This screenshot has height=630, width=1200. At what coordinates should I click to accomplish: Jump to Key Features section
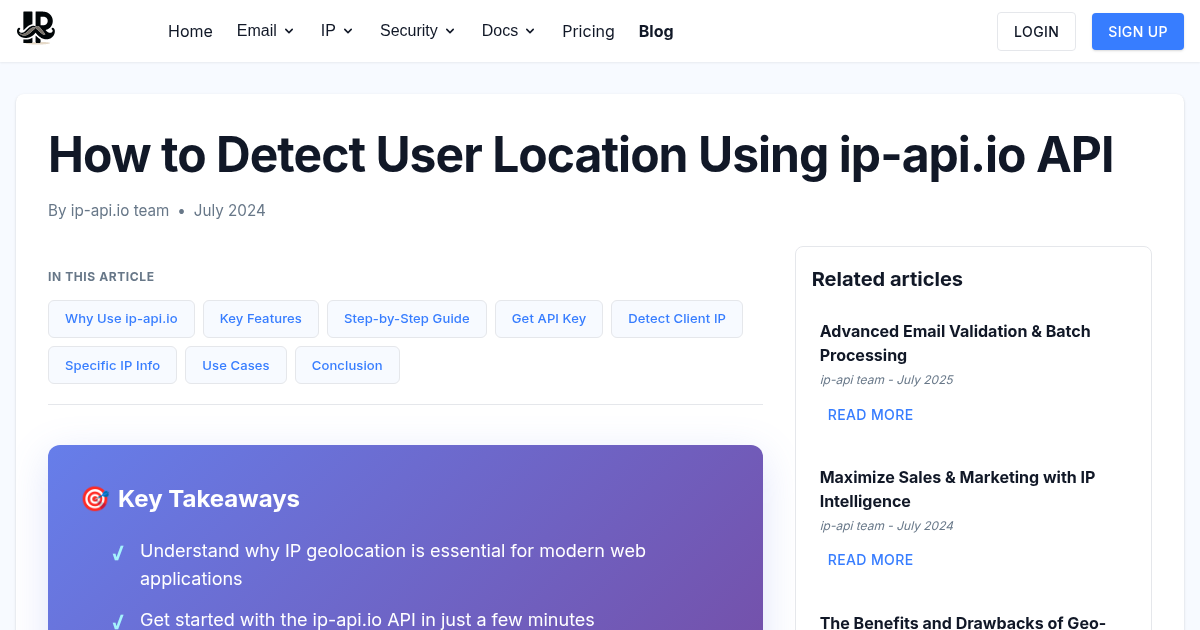point(261,319)
